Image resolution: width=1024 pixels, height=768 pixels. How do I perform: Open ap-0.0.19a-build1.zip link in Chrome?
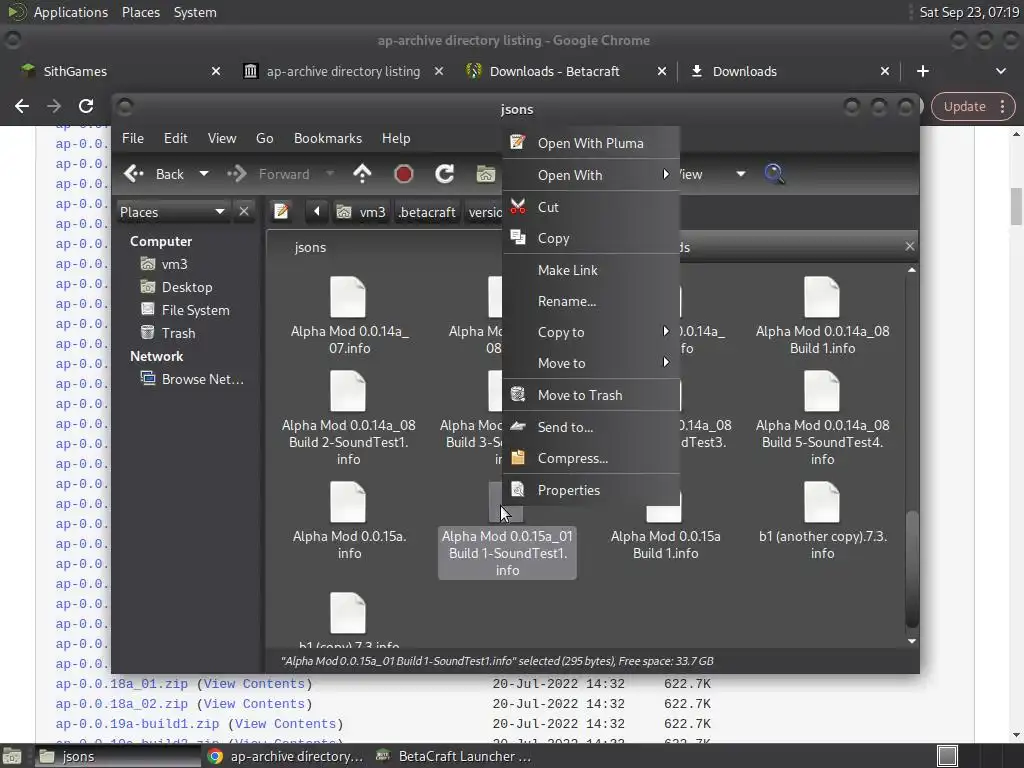click(x=137, y=724)
